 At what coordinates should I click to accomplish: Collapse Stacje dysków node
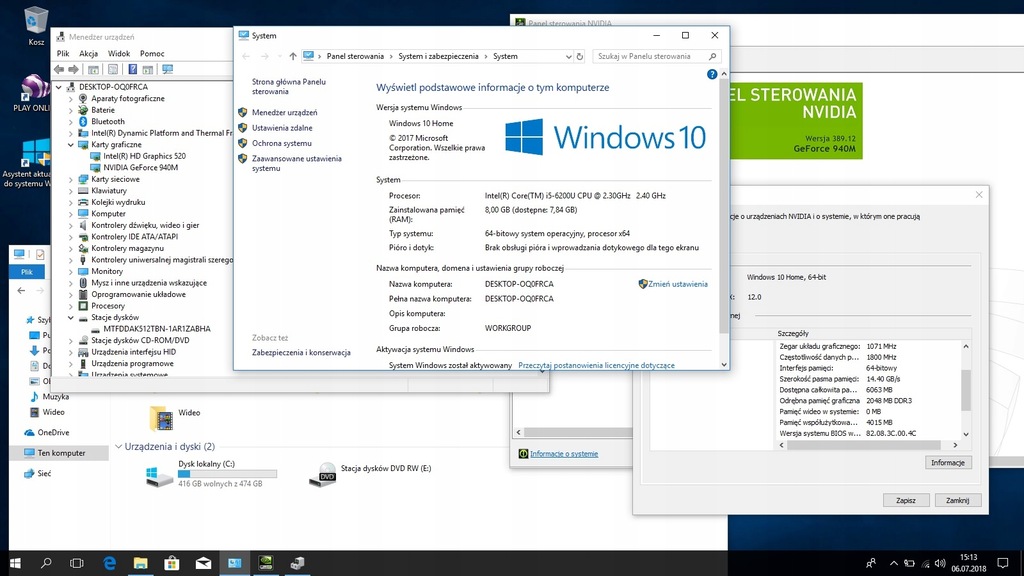point(71,317)
